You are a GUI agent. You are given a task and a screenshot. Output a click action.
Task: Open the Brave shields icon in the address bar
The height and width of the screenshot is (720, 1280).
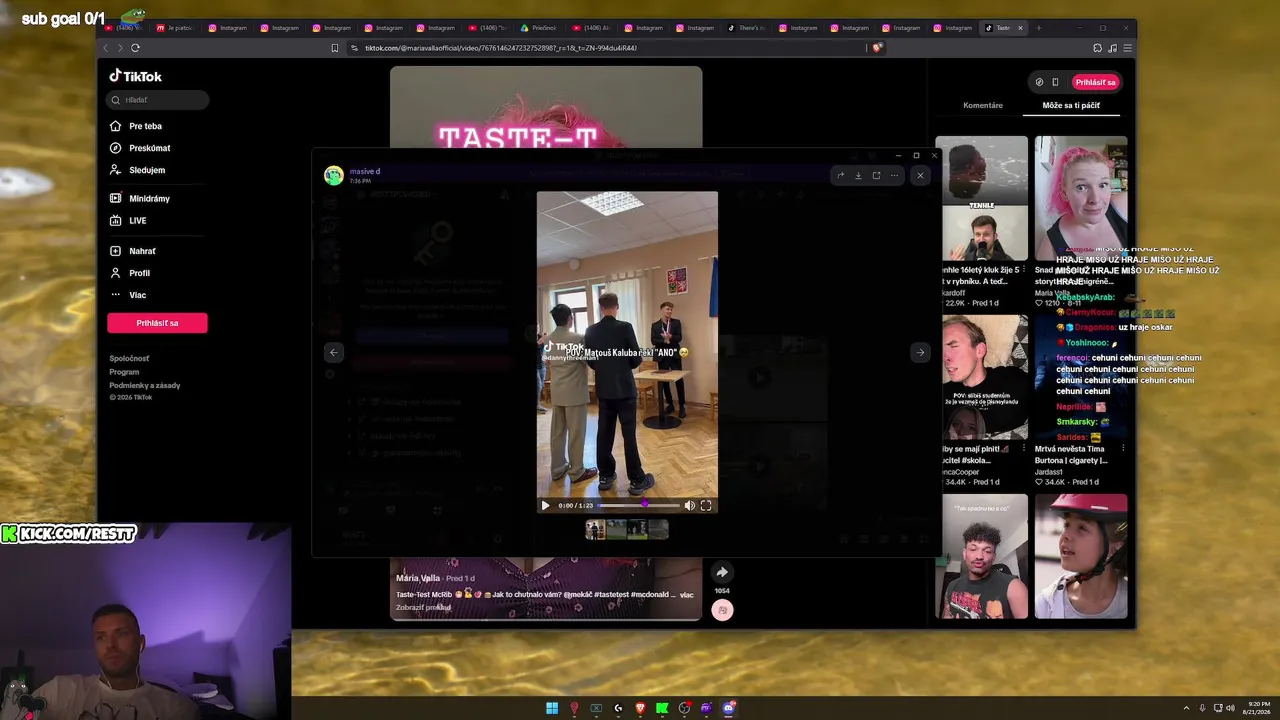click(877, 48)
